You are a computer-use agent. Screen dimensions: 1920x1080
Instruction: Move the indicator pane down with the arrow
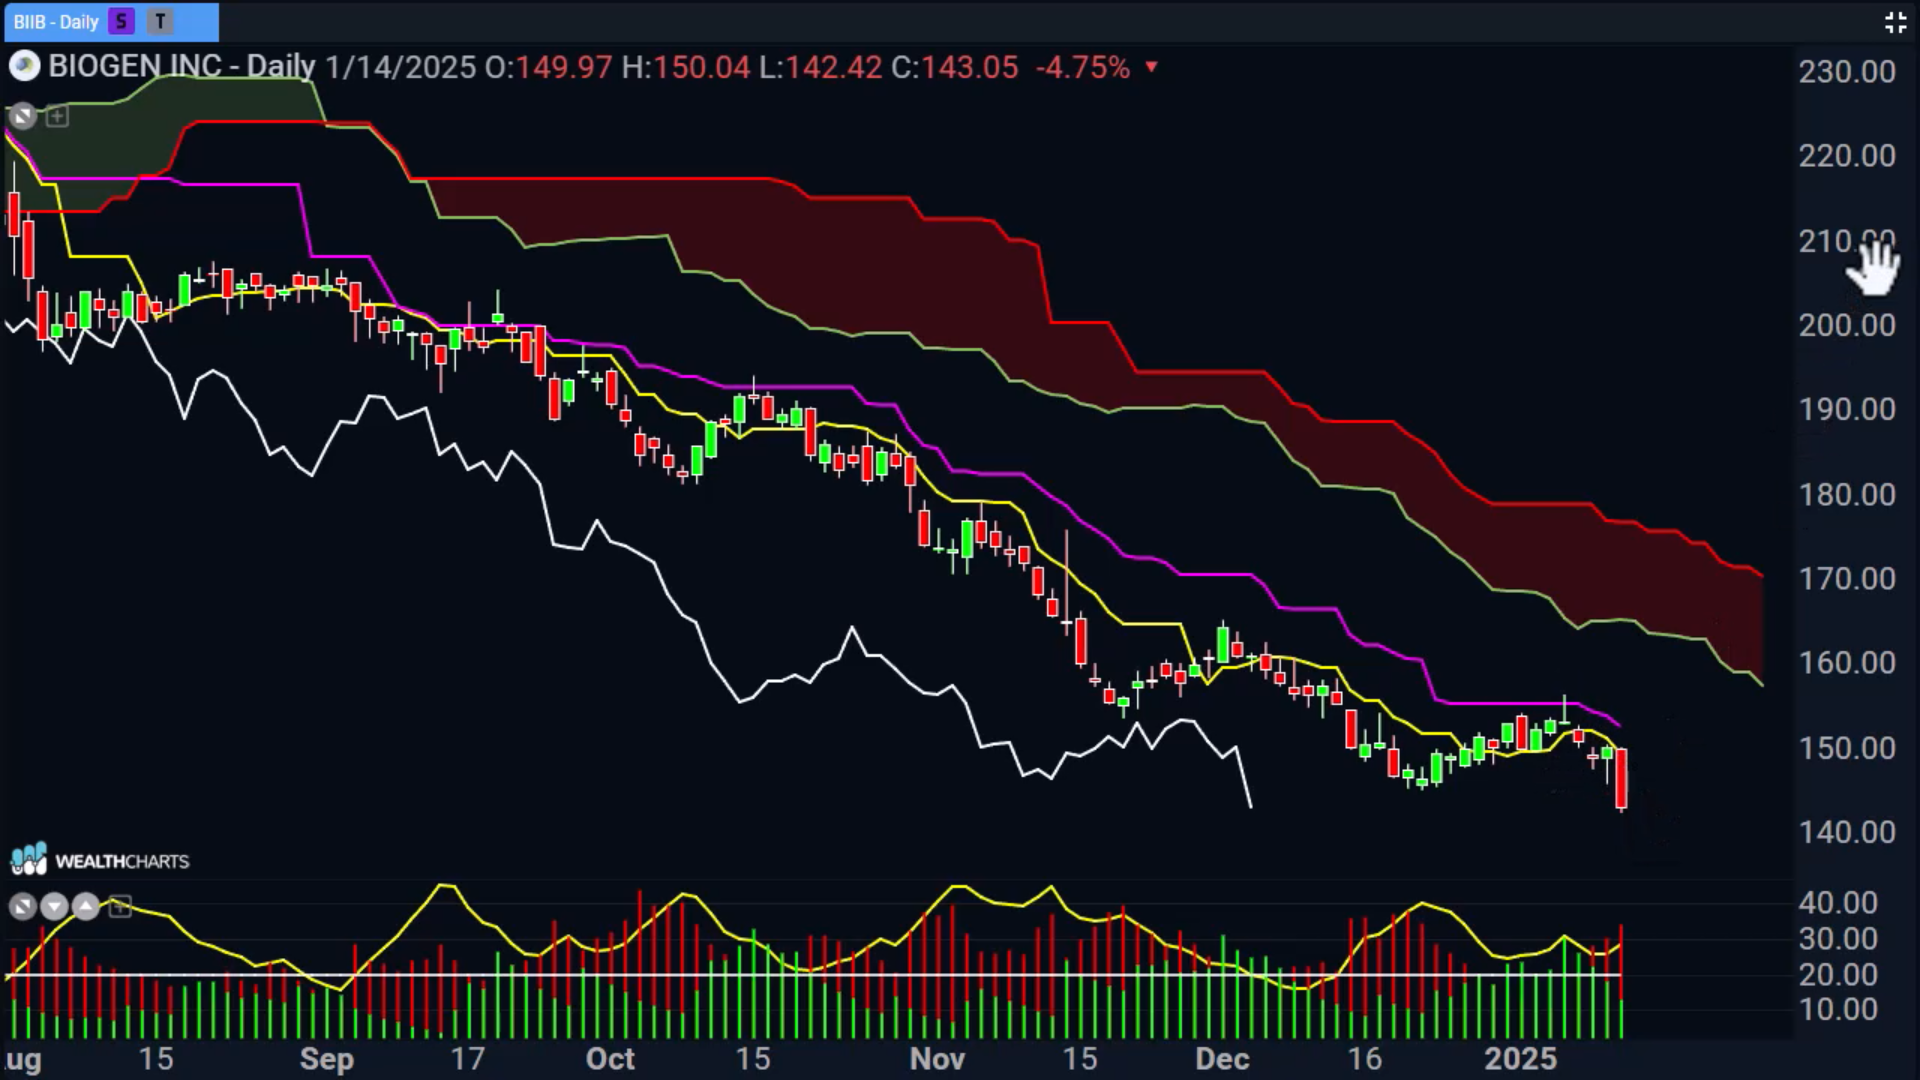coord(54,907)
